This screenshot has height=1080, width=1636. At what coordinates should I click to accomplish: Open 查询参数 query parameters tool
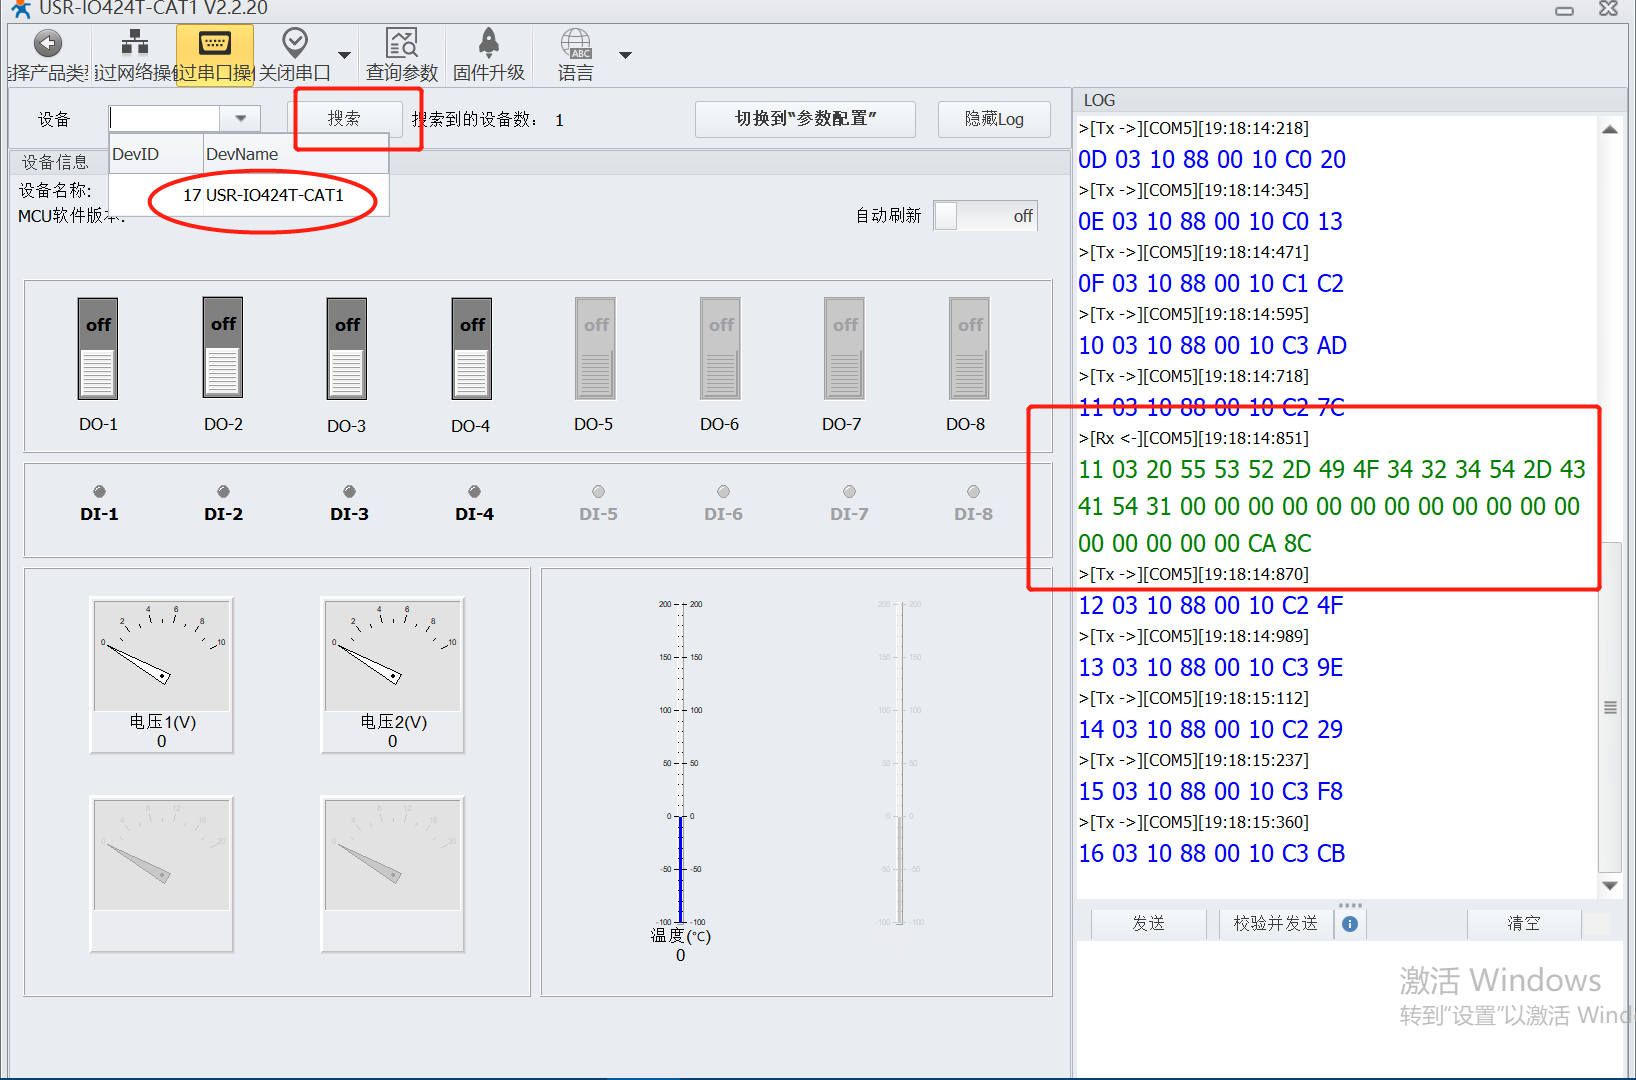pyautogui.click(x=402, y=44)
